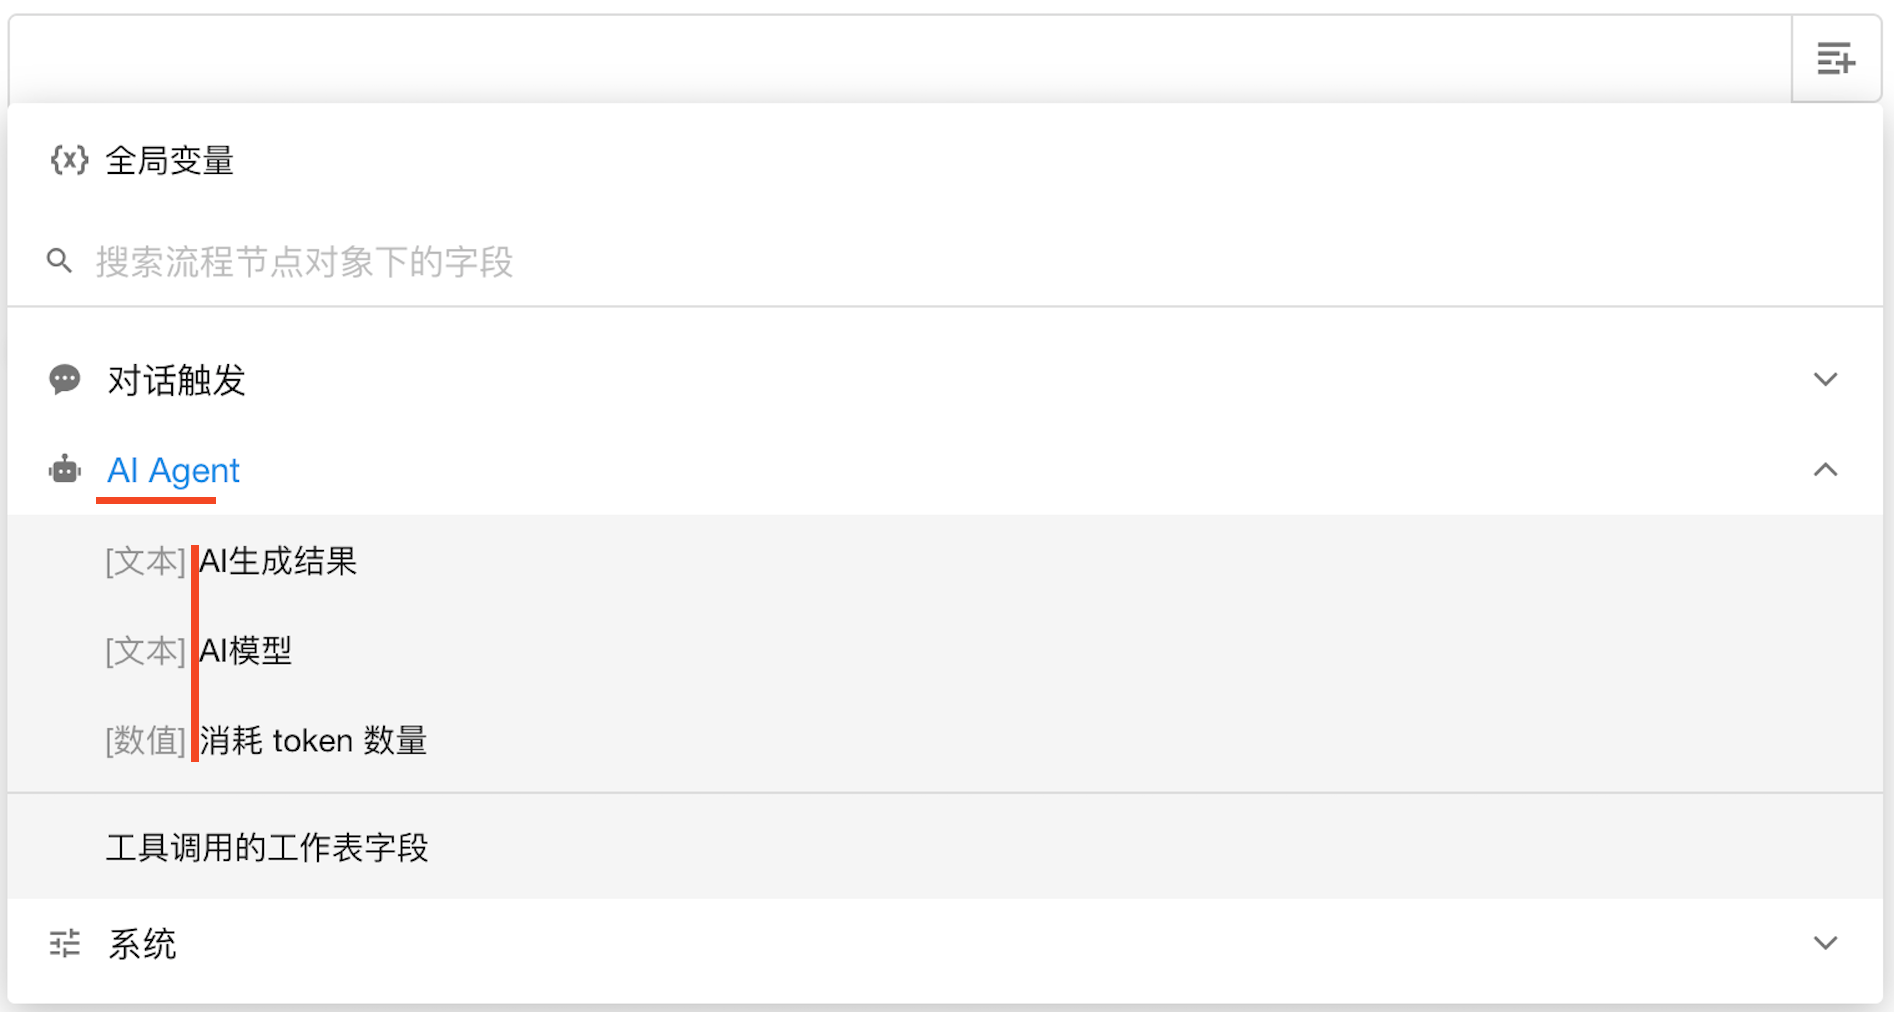Open 全局变量 global variables
Viewport: 1894px width, 1012px height.
(169, 160)
